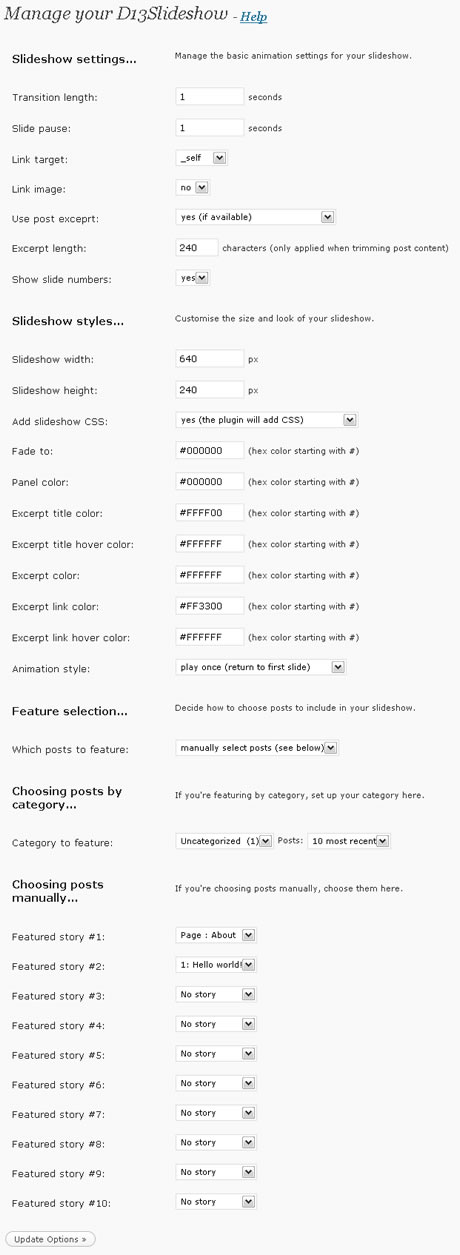
Task: Open the Help link in the header
Action: click(x=253, y=17)
